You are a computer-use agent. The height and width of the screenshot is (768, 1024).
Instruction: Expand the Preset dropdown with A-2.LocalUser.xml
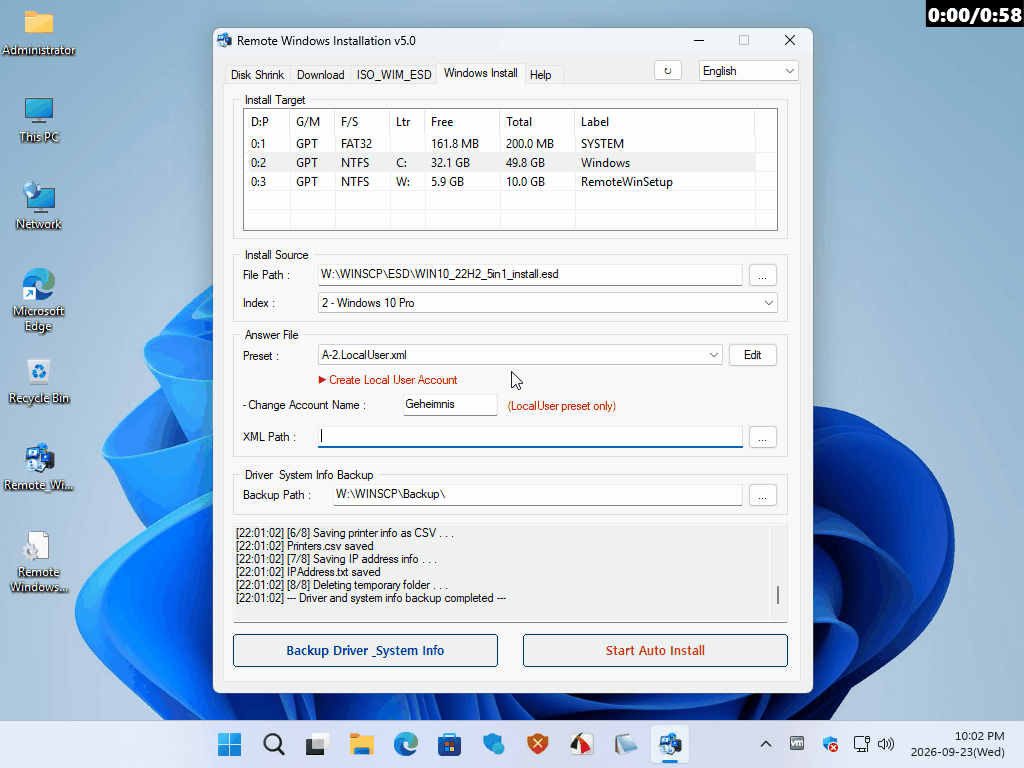(520, 355)
